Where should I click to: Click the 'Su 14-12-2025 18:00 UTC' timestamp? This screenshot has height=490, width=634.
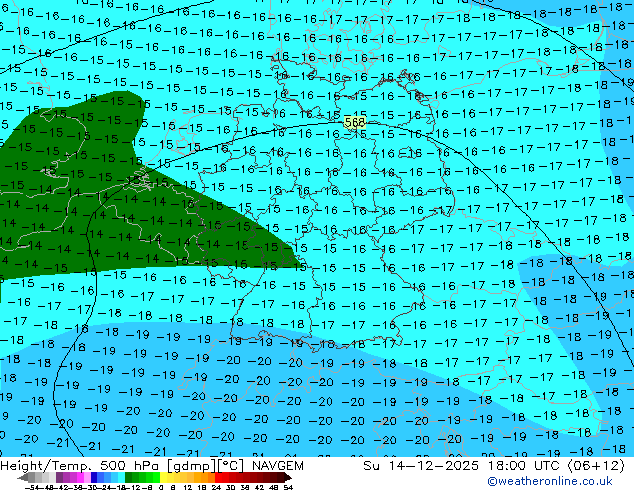click(x=463, y=466)
